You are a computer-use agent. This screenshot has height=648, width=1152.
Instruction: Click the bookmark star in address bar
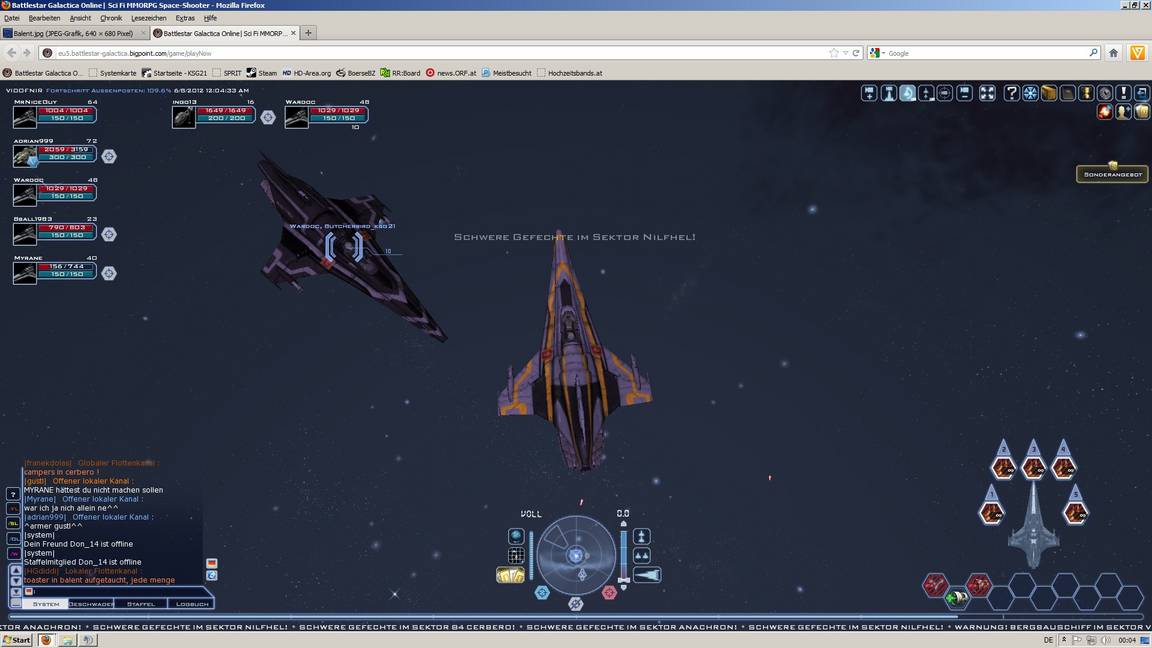click(834, 53)
